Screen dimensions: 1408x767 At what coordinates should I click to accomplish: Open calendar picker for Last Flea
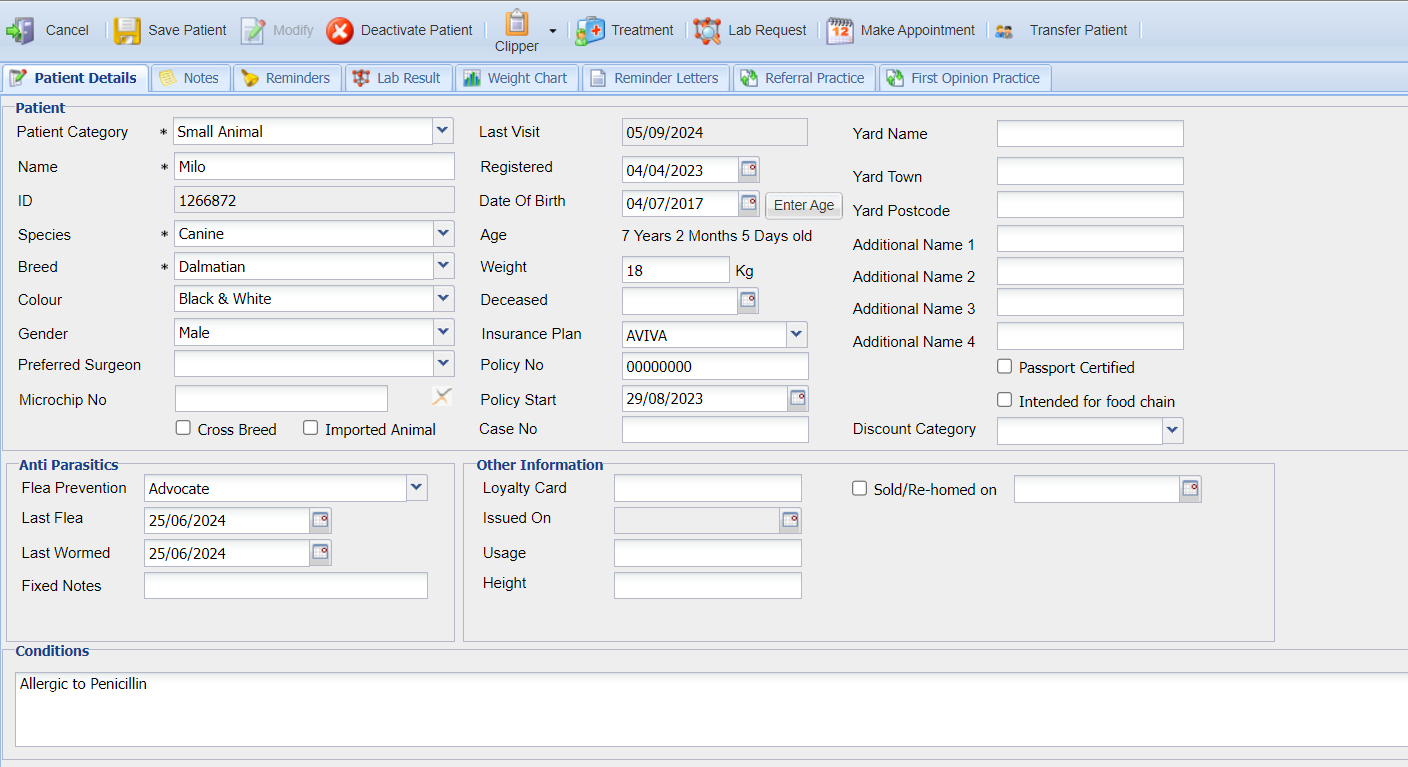tap(320, 520)
